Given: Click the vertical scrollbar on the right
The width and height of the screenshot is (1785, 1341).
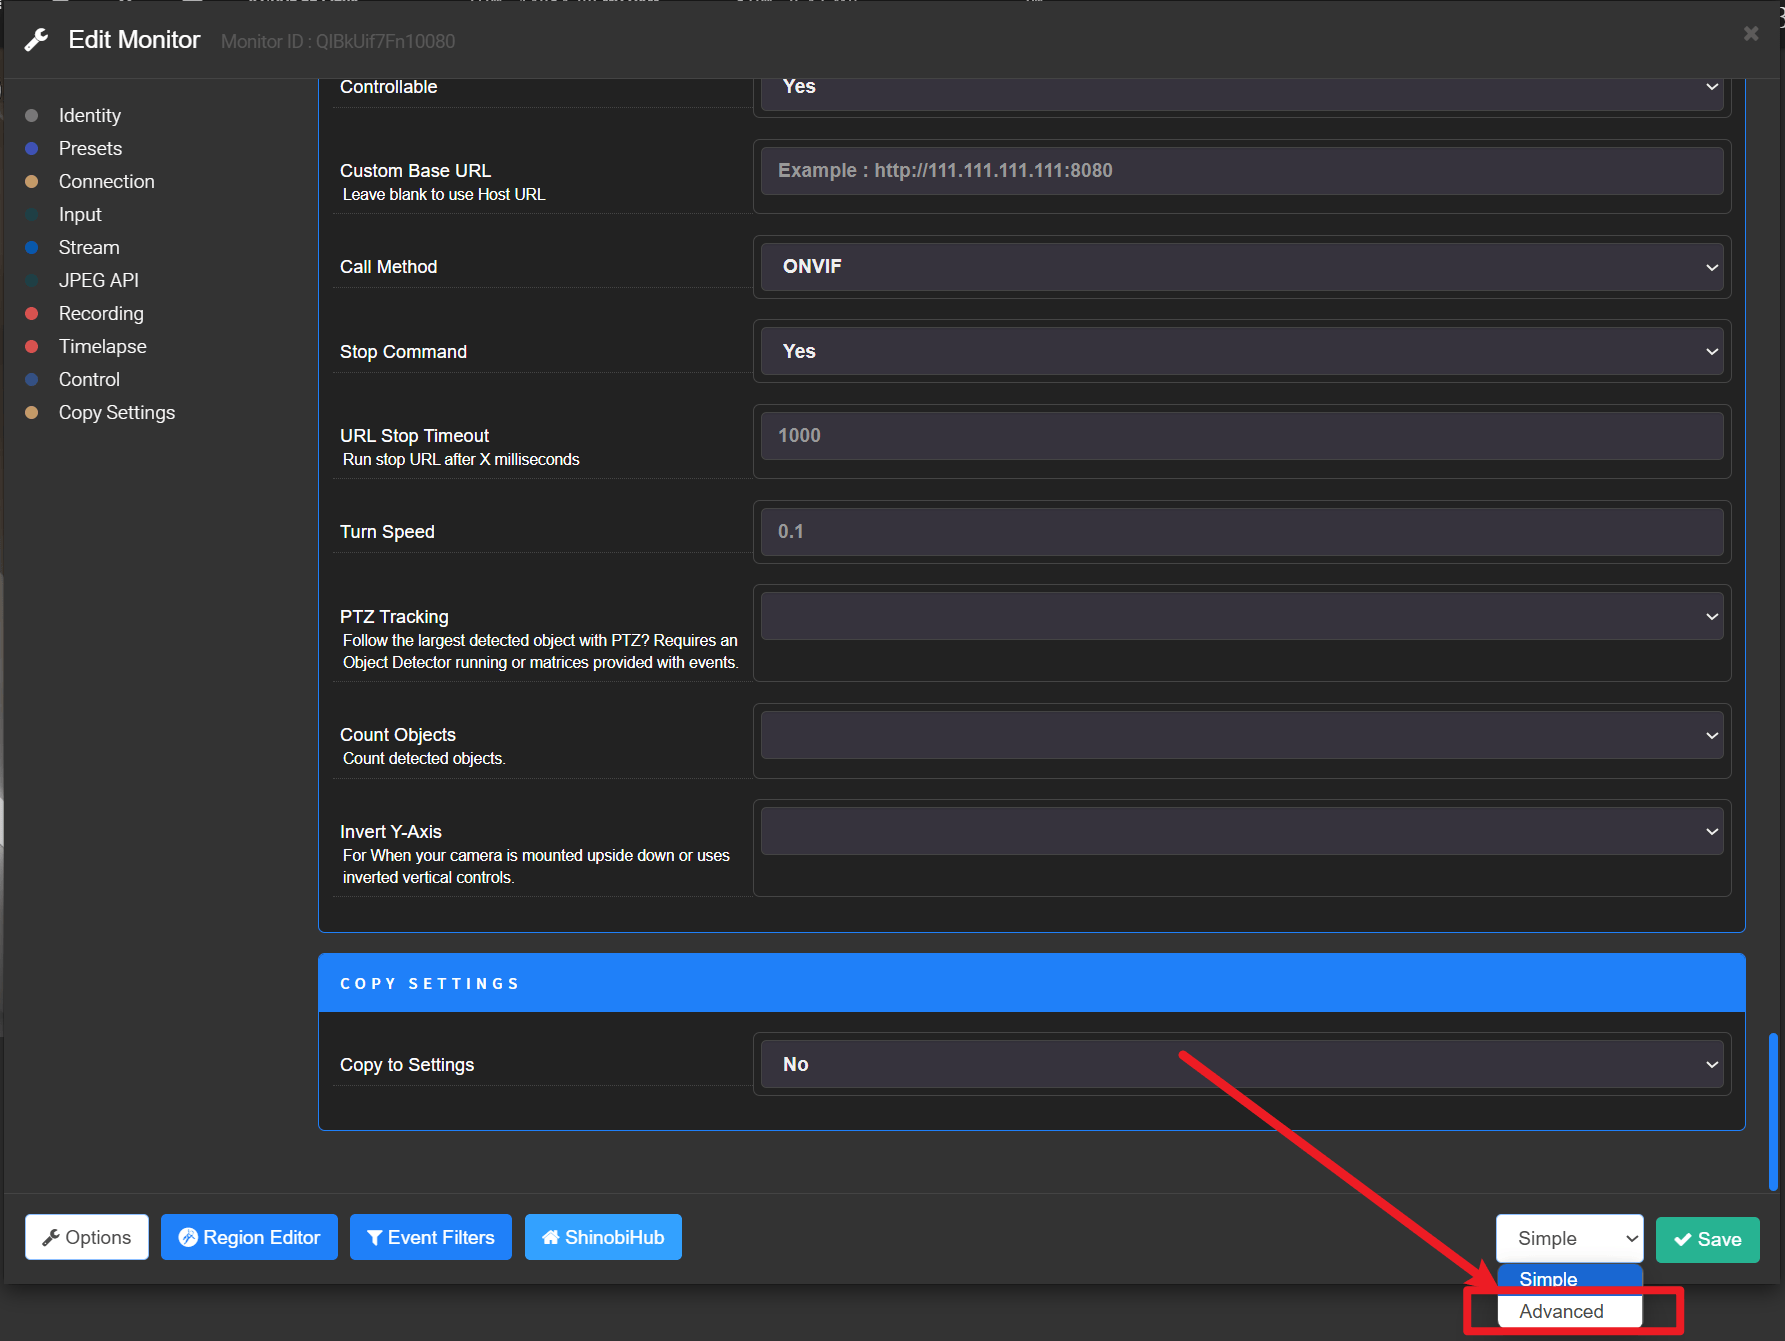Looking at the screenshot, I should point(1773,1112).
